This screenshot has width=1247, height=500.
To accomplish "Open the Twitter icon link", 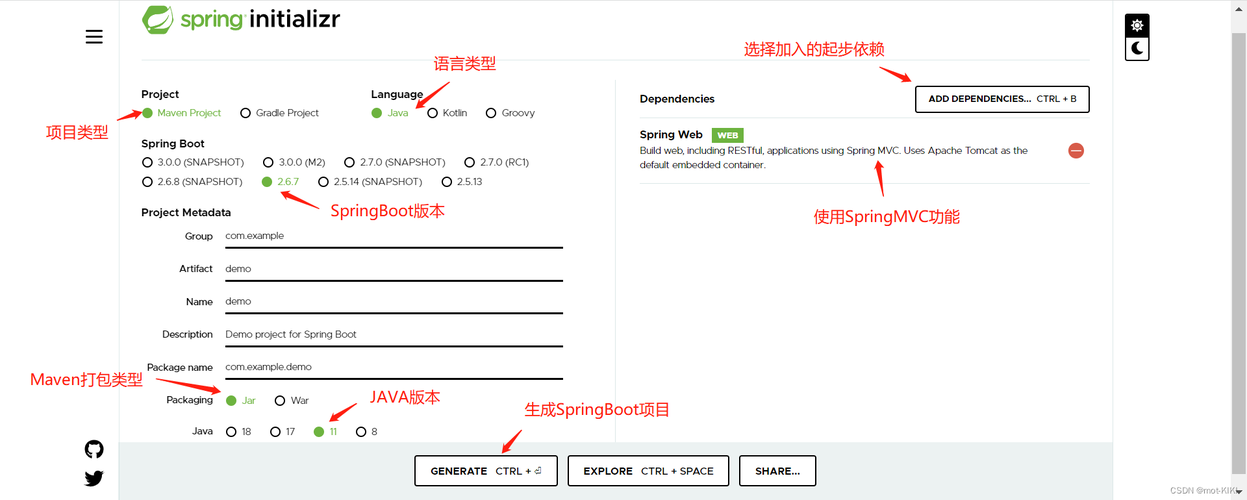I will click(94, 478).
